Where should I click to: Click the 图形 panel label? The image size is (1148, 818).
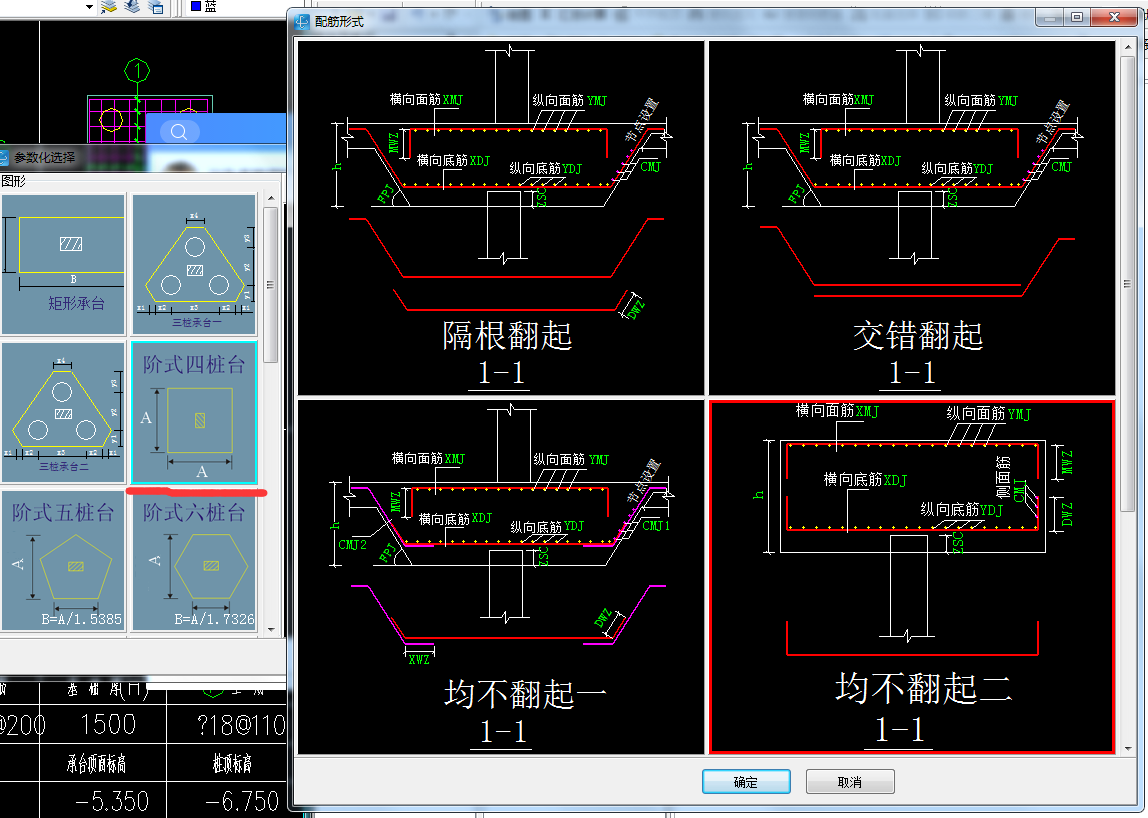coord(12,181)
